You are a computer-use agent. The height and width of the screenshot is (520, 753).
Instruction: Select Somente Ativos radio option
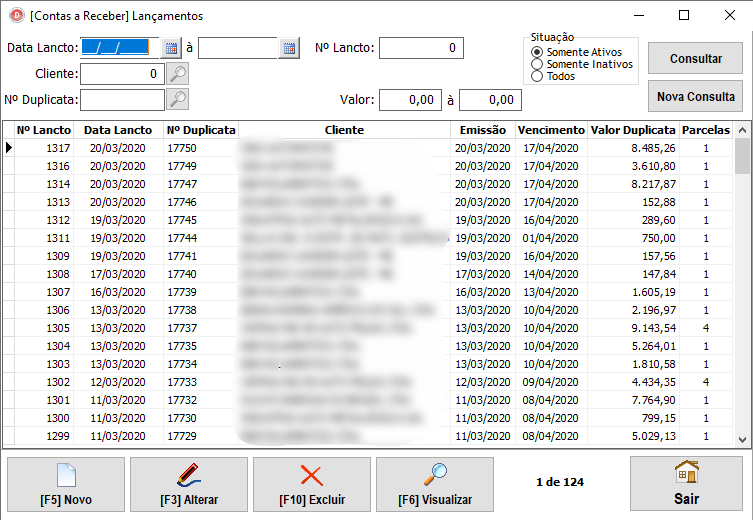click(538, 52)
